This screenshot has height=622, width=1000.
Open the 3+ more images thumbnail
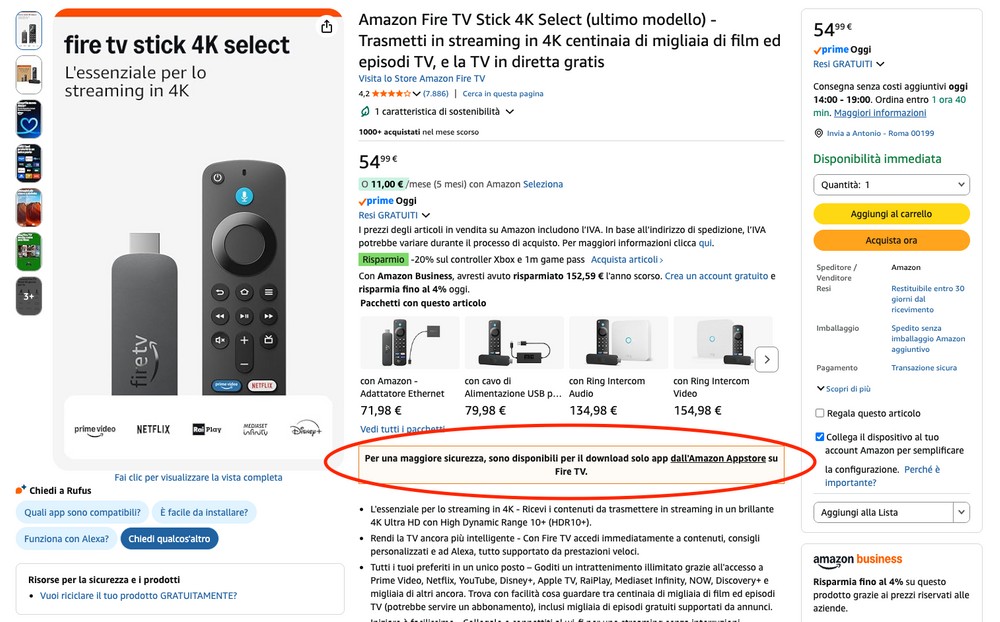[29, 296]
